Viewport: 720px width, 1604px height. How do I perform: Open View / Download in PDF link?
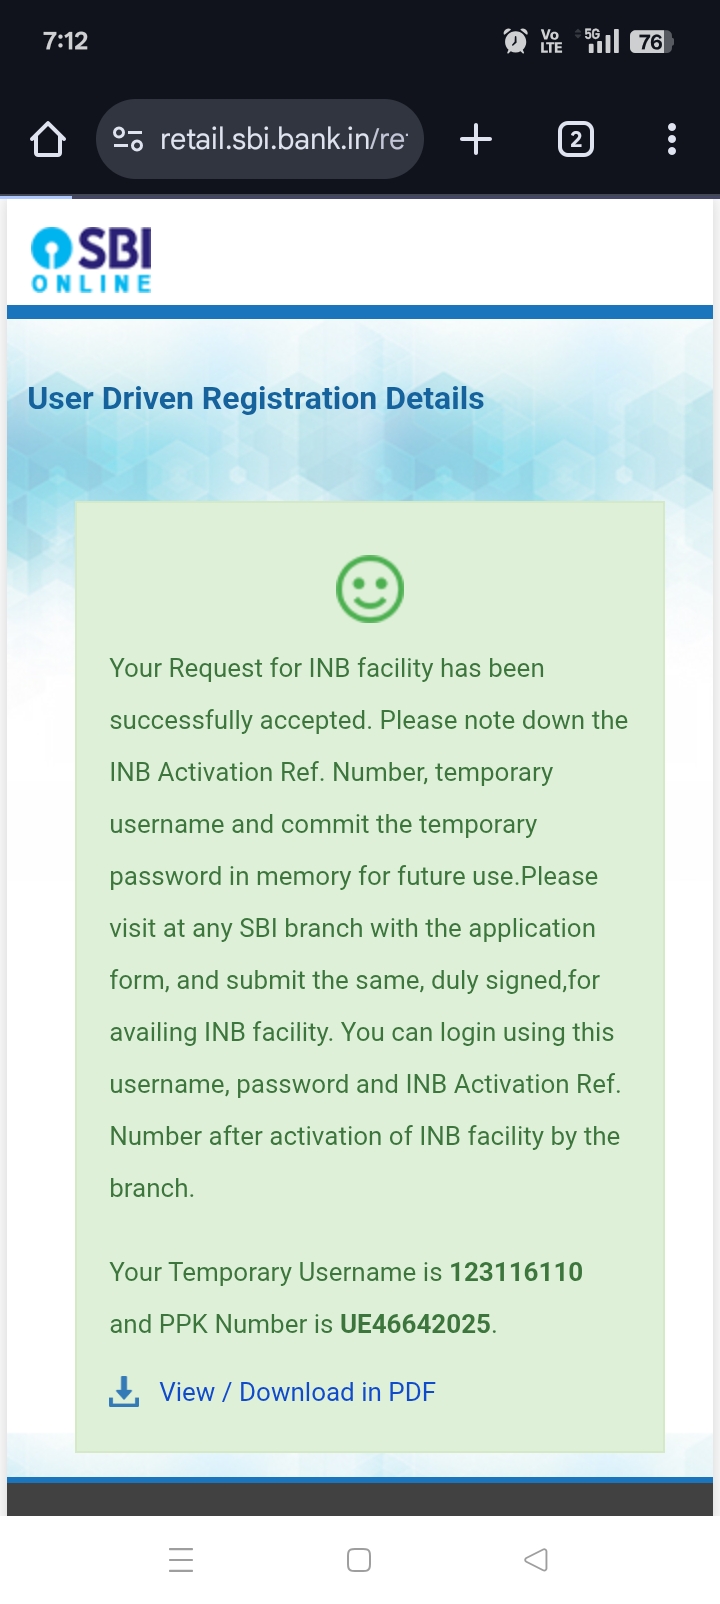click(x=297, y=1392)
